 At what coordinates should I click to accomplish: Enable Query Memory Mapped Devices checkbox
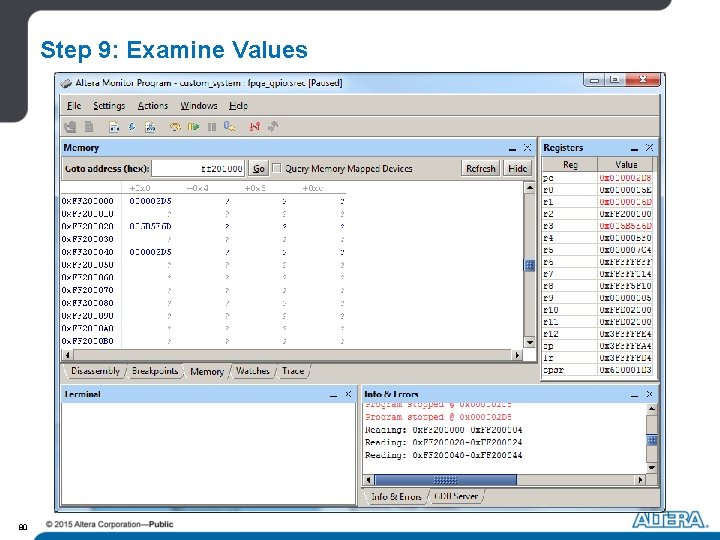[277, 168]
